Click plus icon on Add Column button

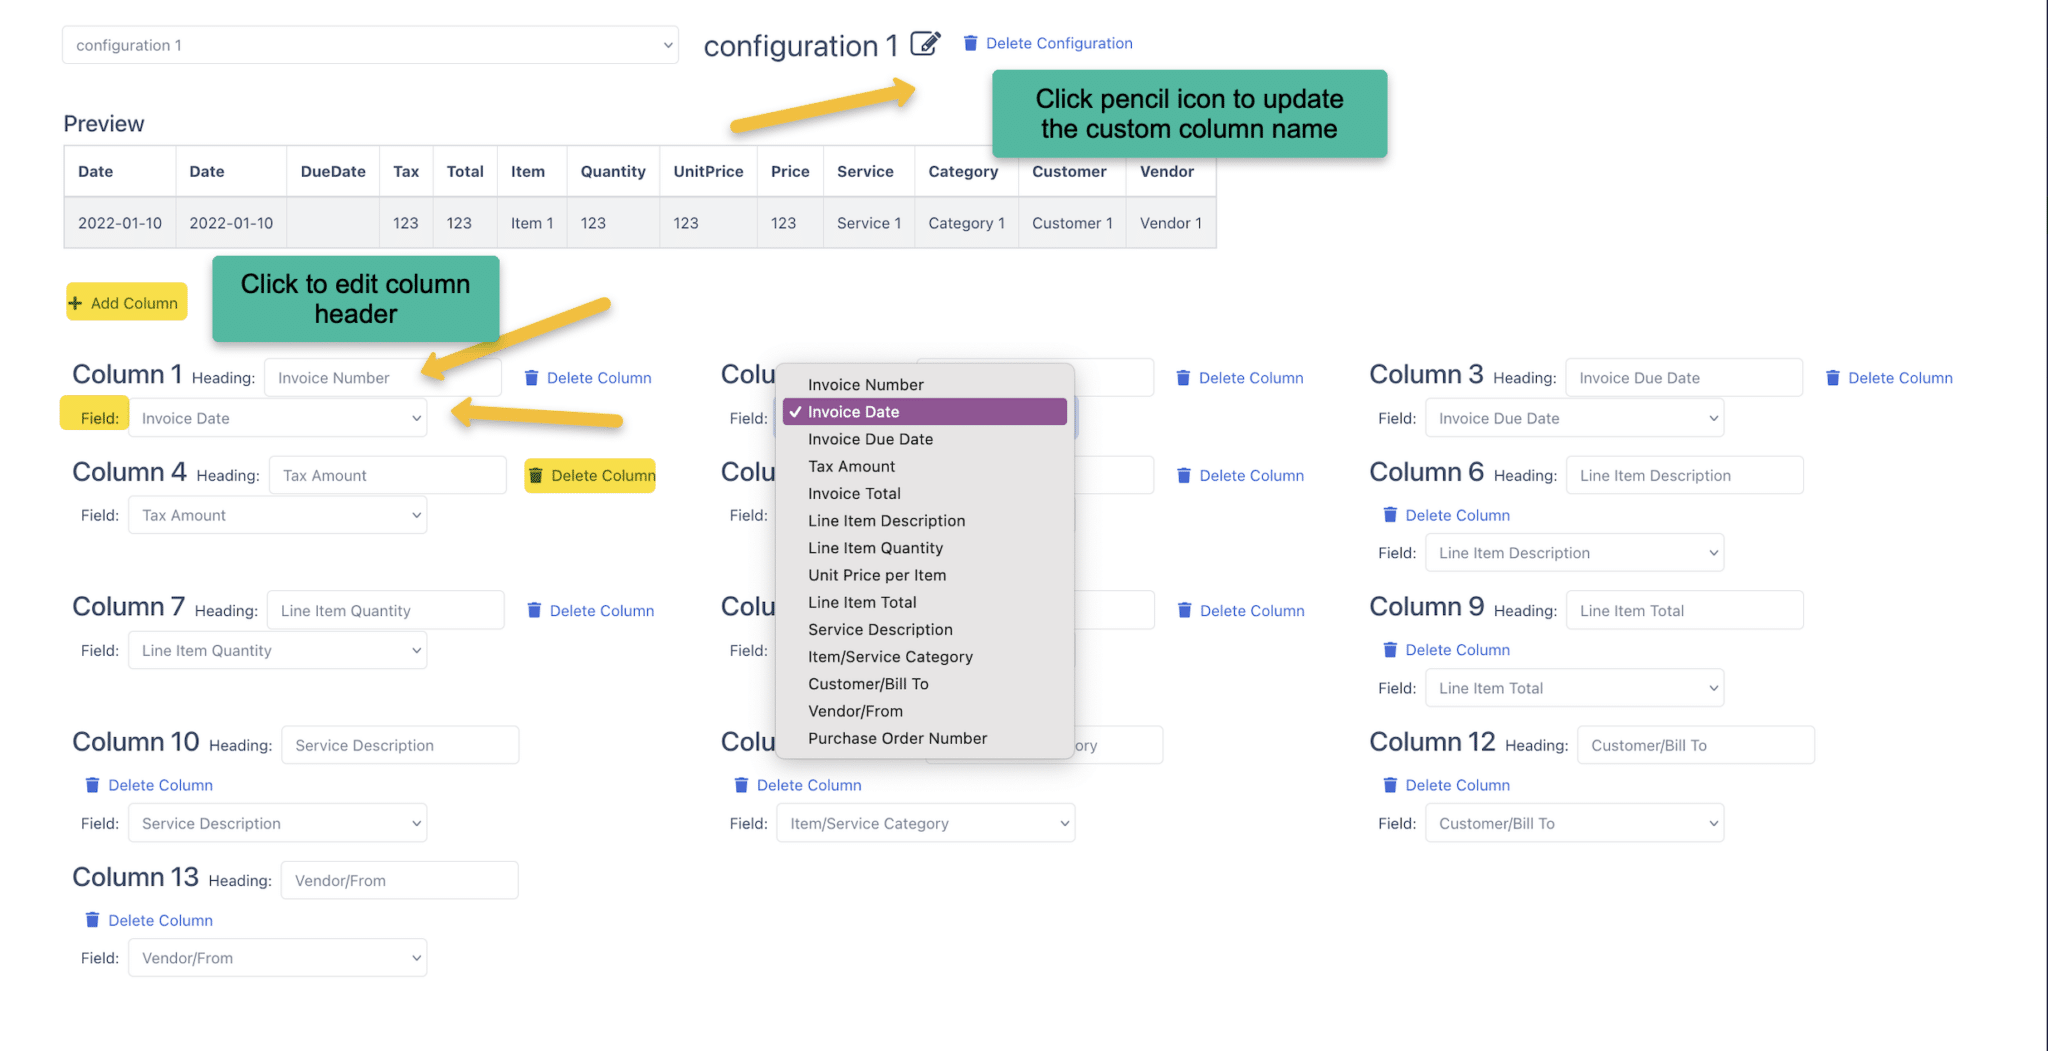(x=76, y=303)
